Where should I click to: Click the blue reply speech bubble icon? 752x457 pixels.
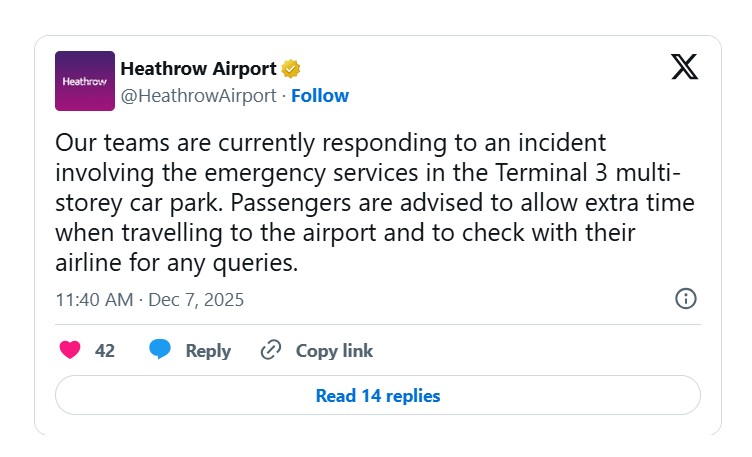pyautogui.click(x=160, y=350)
